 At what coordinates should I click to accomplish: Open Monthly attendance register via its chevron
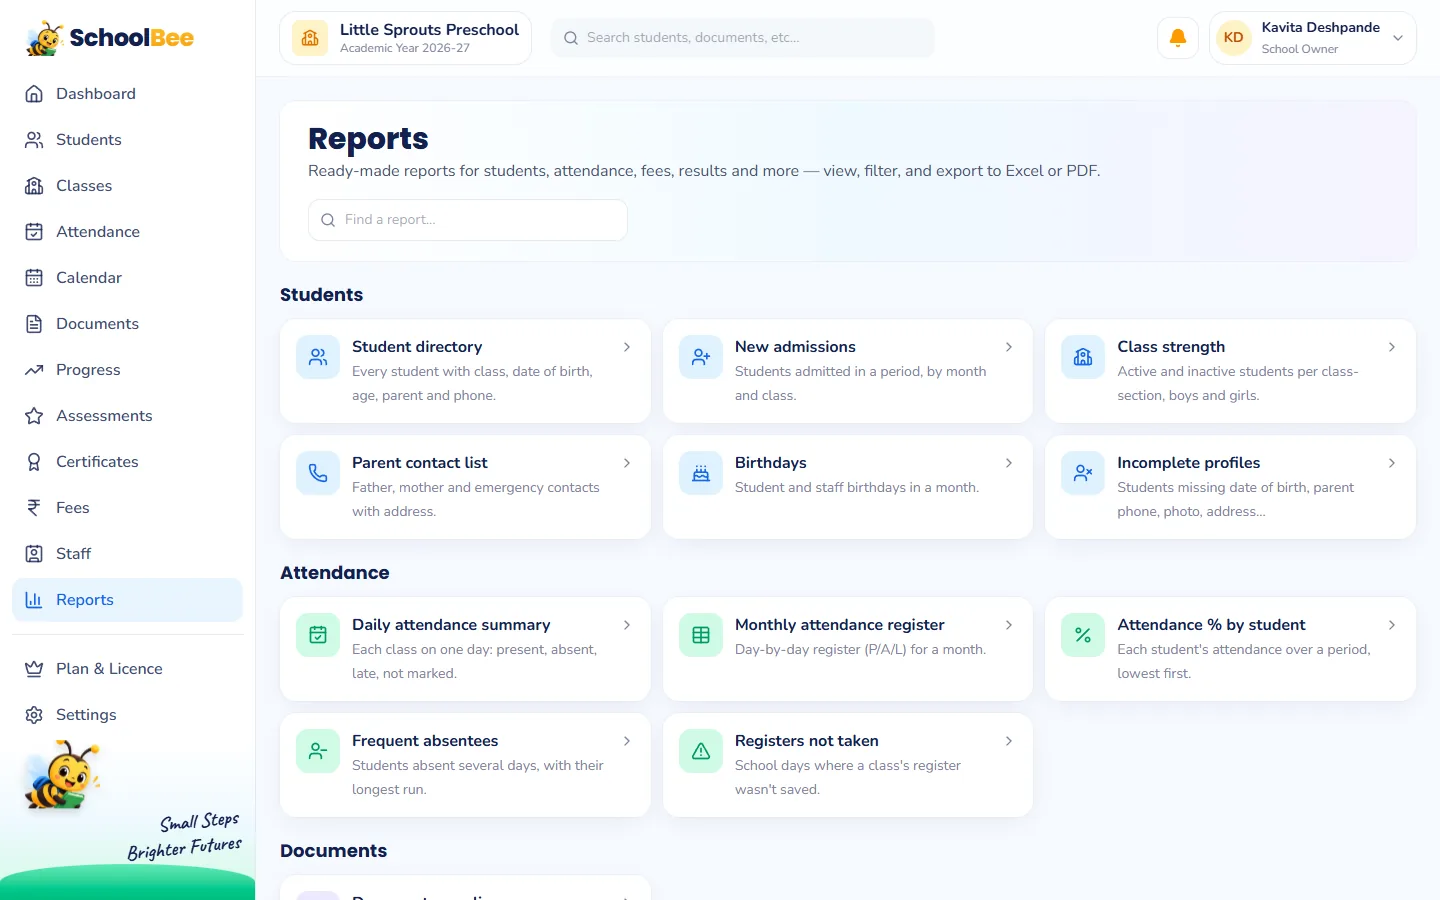[x=1009, y=625]
